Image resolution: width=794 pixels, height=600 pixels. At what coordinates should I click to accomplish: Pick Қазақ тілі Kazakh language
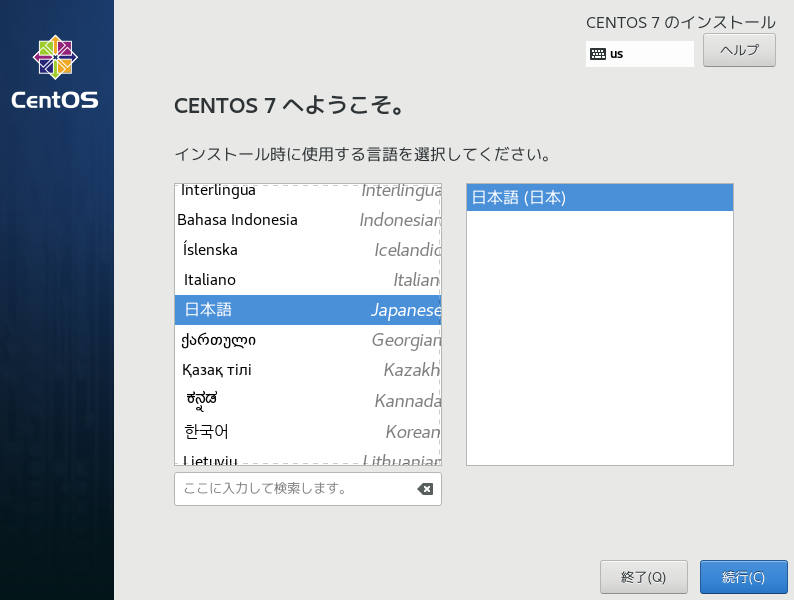308,370
